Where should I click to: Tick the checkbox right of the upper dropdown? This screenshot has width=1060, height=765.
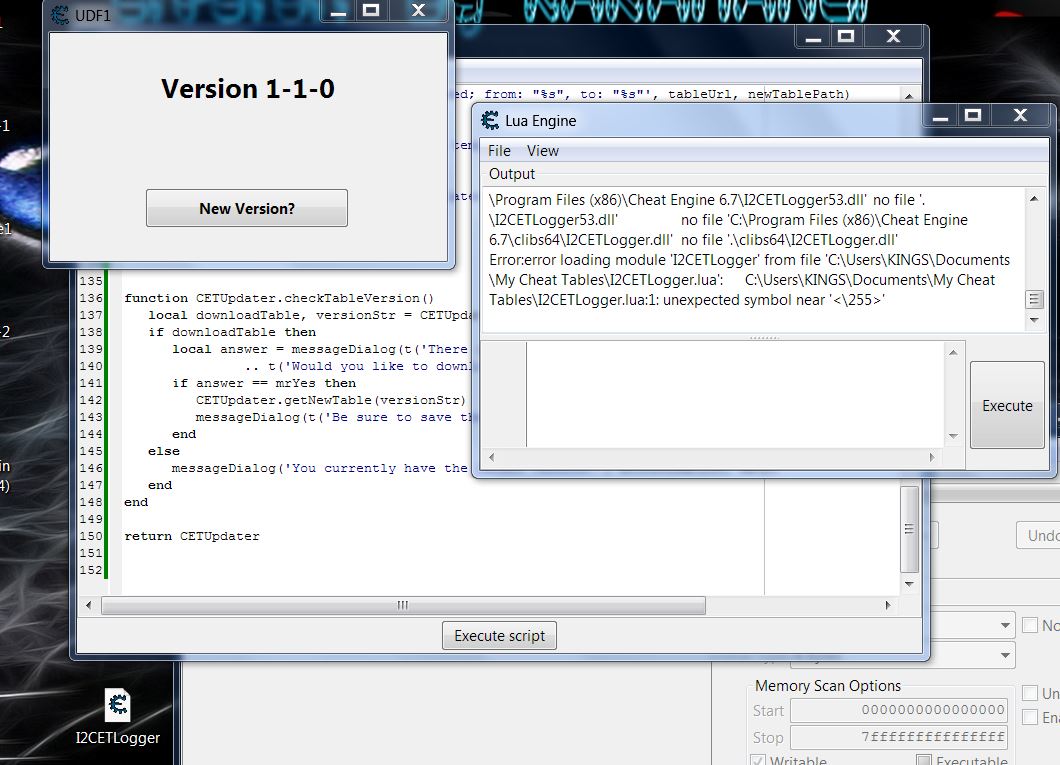point(1030,626)
